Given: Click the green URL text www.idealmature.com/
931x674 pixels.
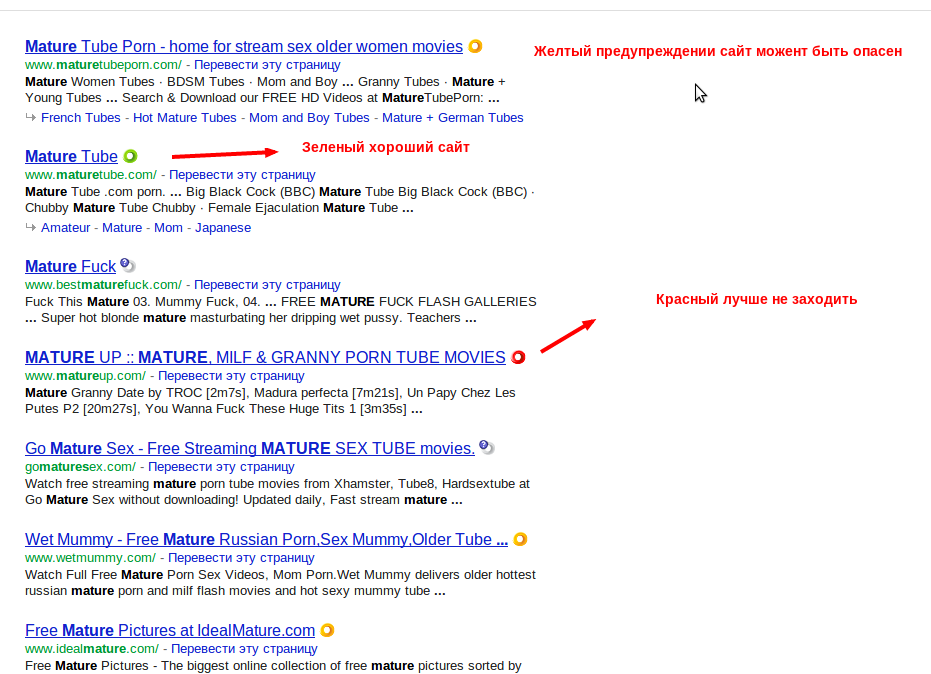Looking at the screenshot, I should 92,648.
